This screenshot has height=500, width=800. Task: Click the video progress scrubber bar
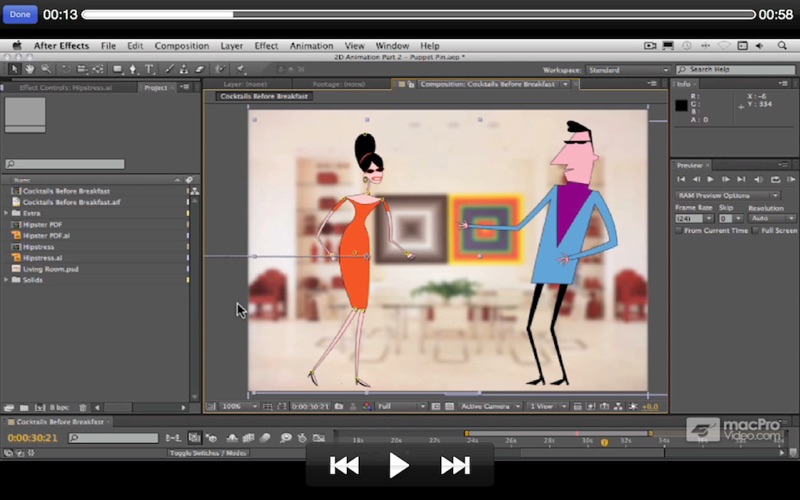(x=418, y=14)
